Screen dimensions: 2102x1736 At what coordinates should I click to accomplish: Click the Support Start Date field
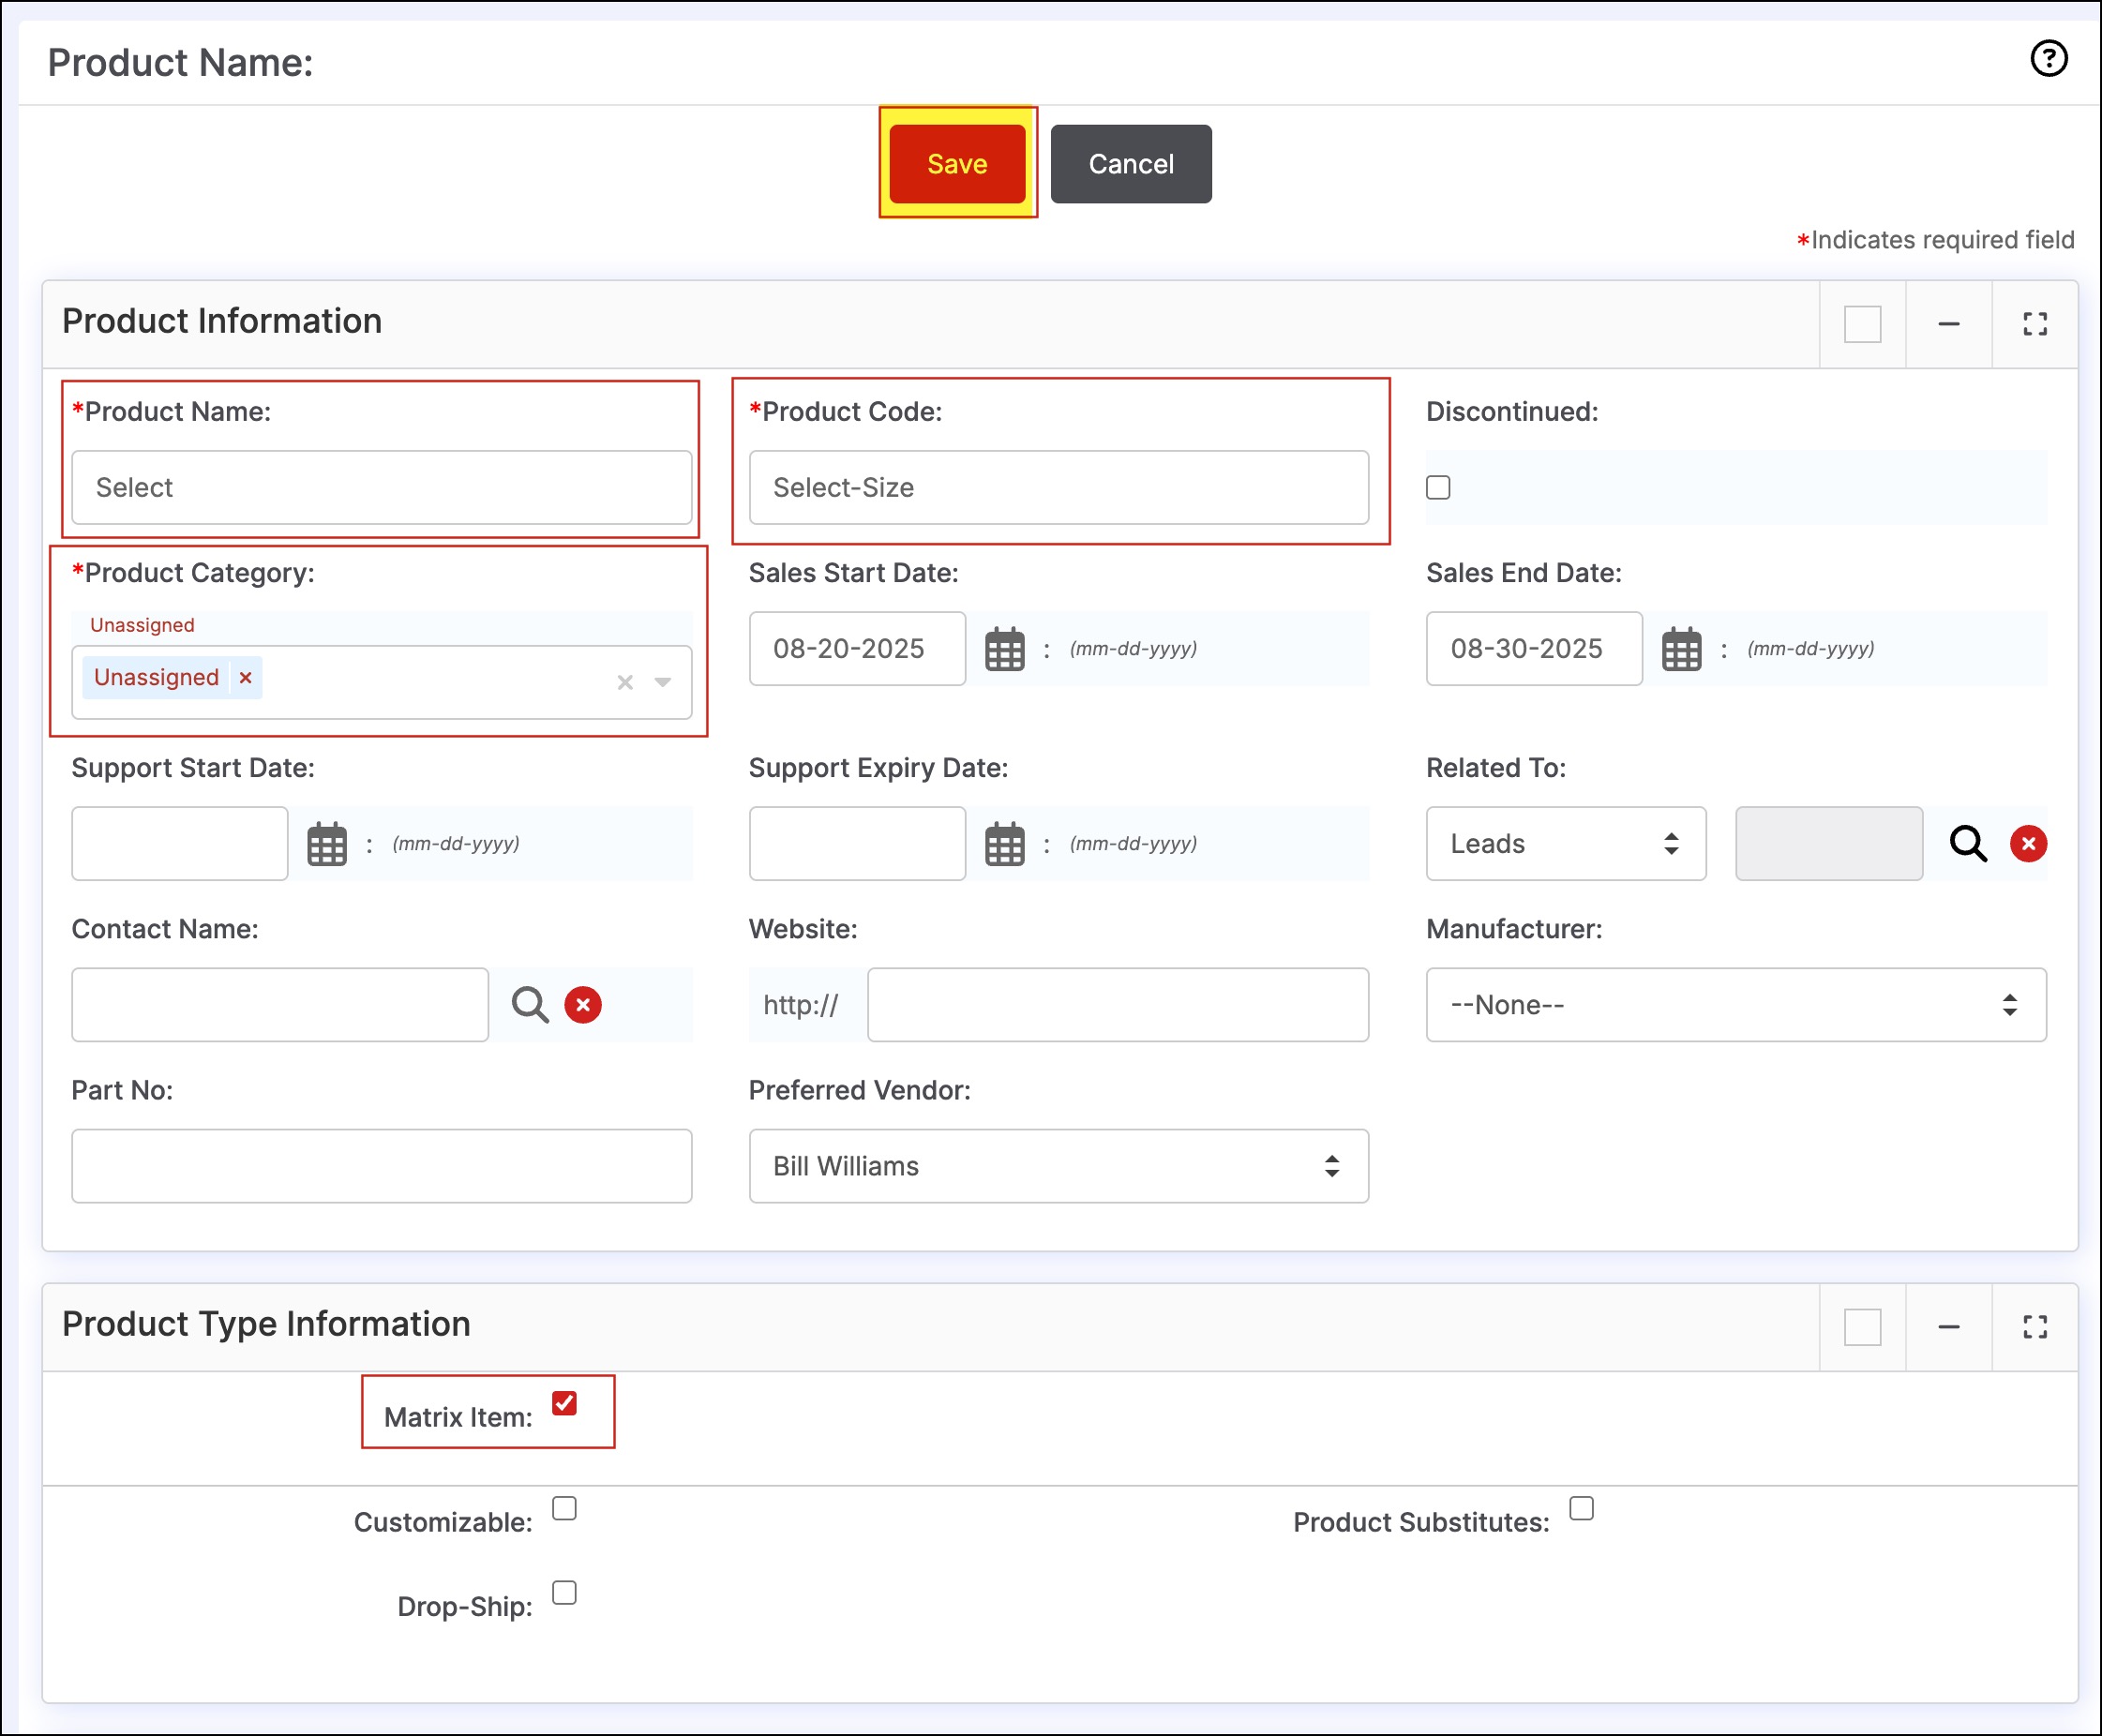point(180,844)
